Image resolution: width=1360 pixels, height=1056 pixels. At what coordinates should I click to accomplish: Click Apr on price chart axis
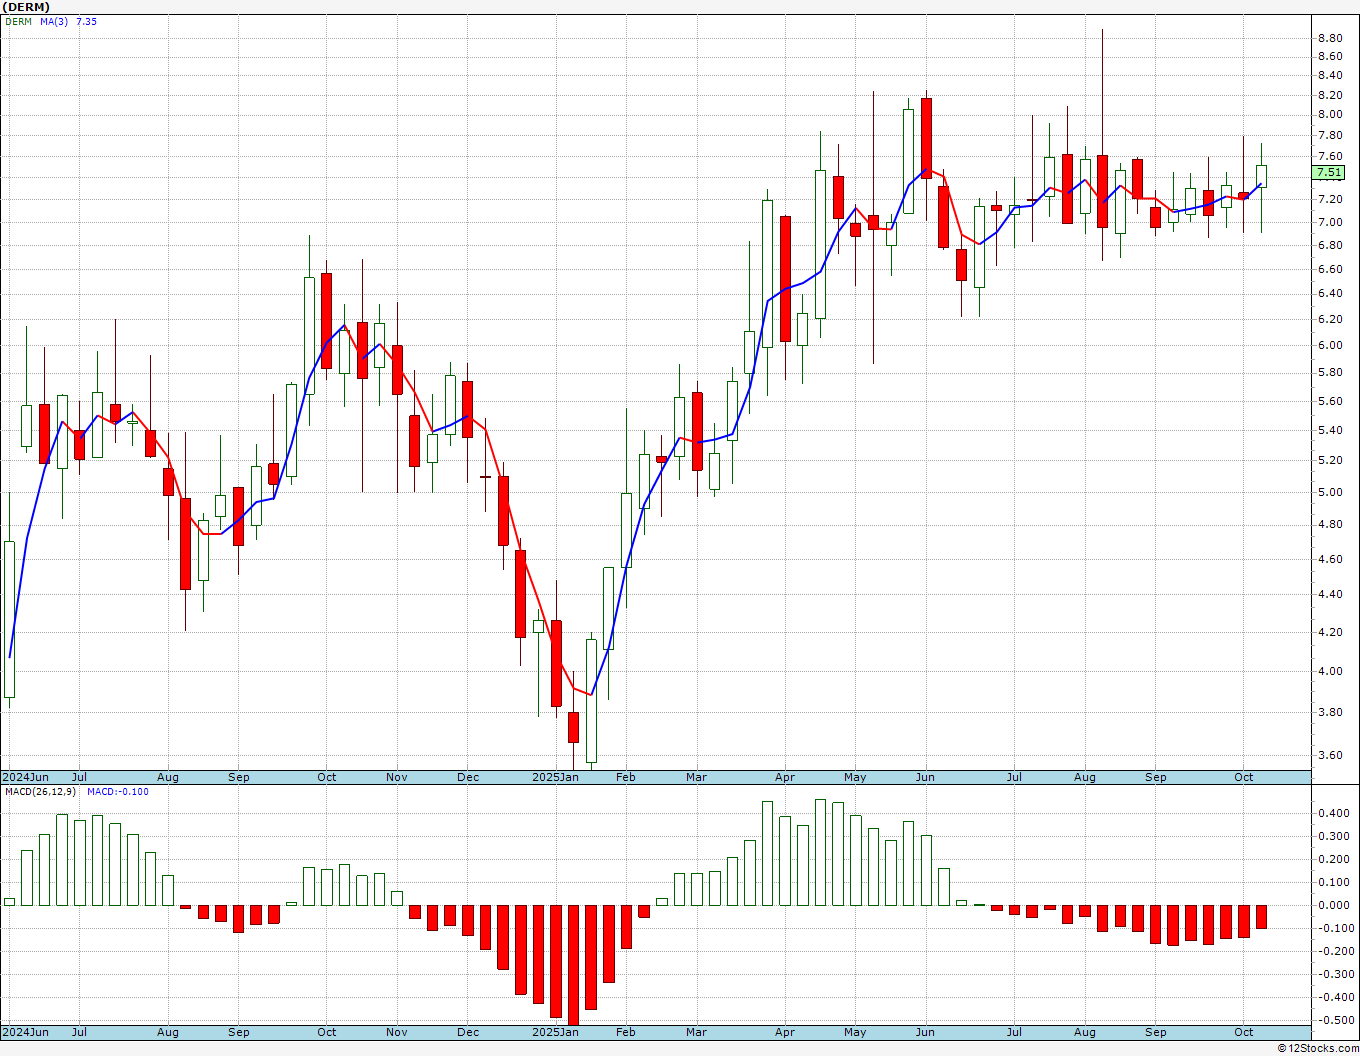(785, 777)
